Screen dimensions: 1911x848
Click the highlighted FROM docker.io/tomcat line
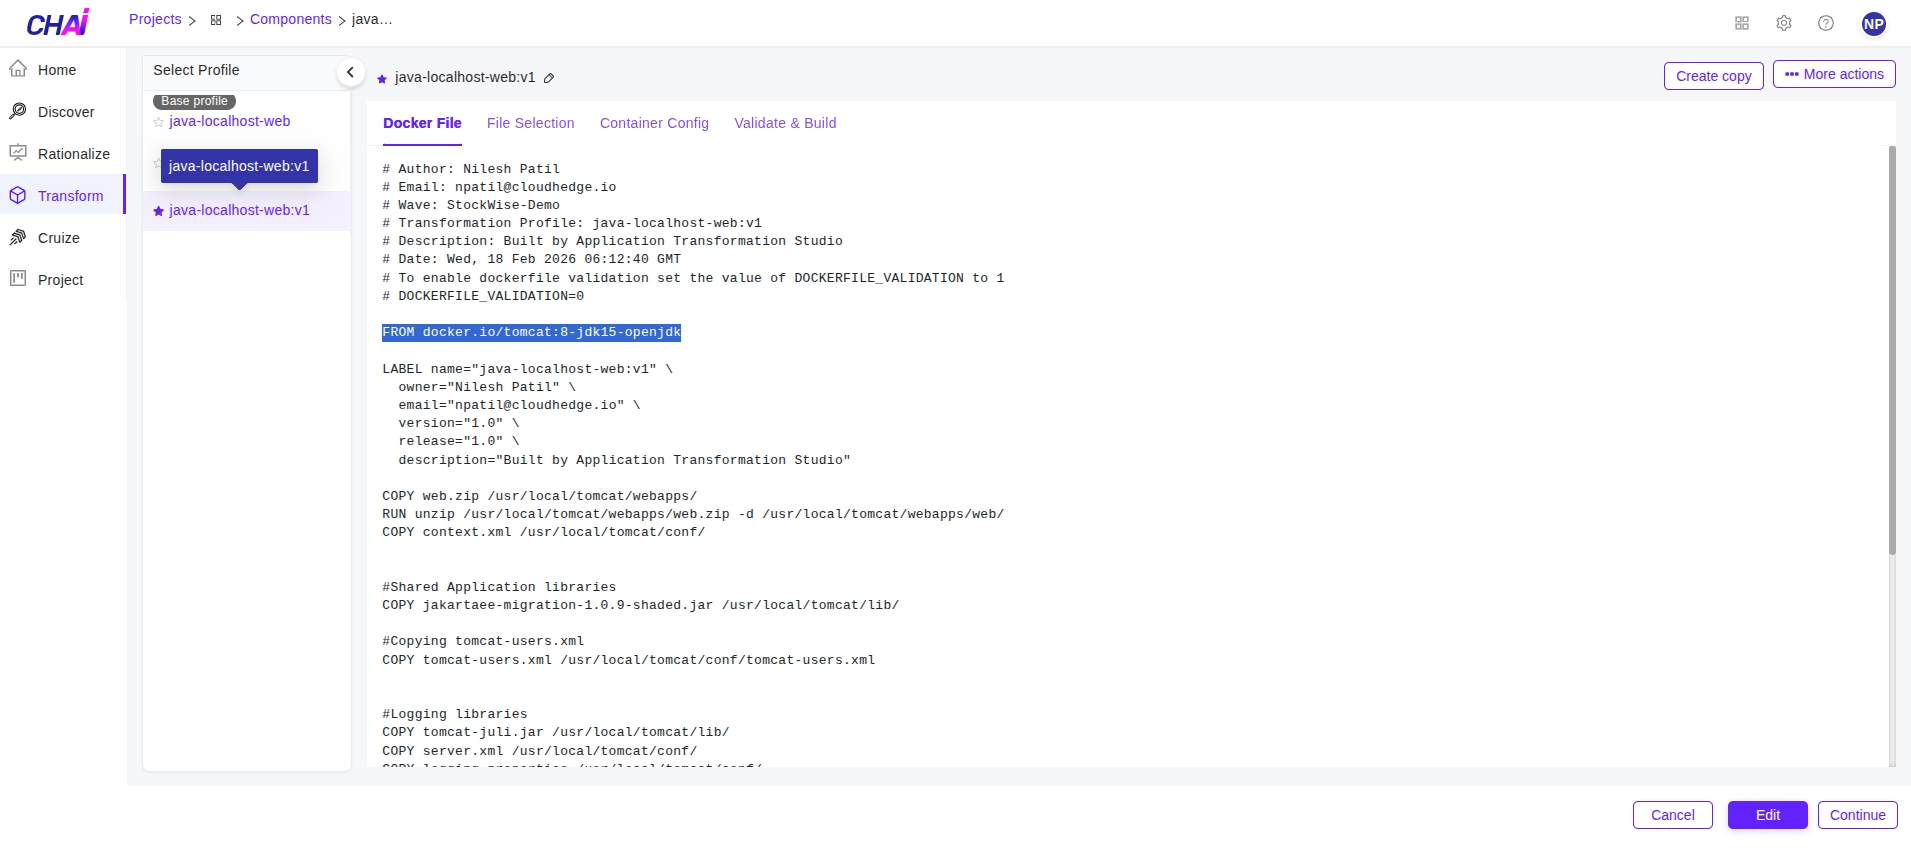point(531,332)
